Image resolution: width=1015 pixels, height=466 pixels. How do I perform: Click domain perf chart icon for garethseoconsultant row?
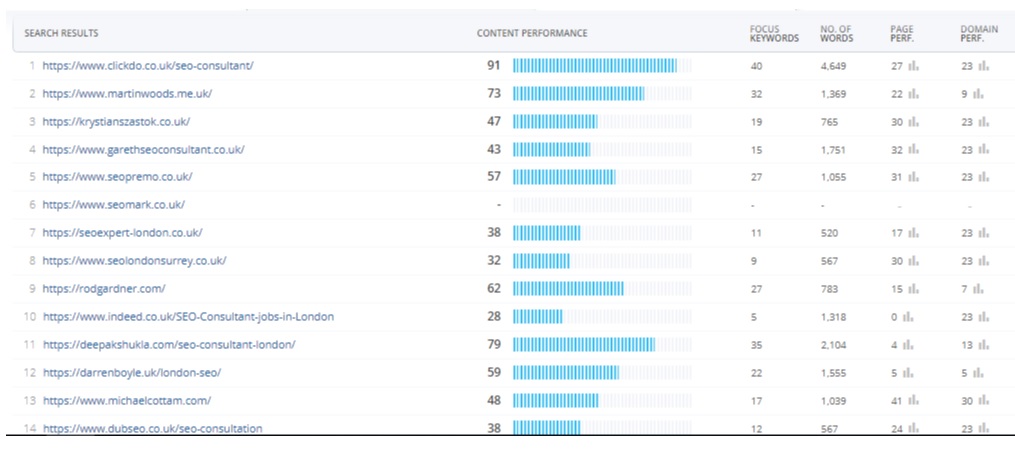pos(983,150)
